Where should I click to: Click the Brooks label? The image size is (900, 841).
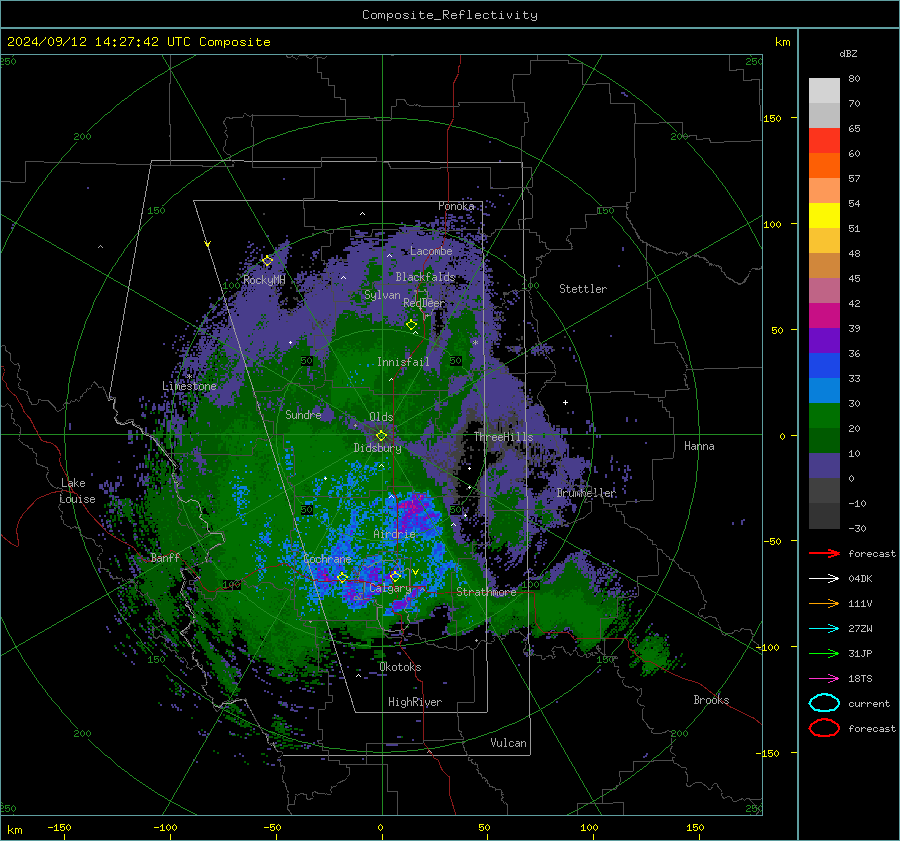pyautogui.click(x=711, y=700)
